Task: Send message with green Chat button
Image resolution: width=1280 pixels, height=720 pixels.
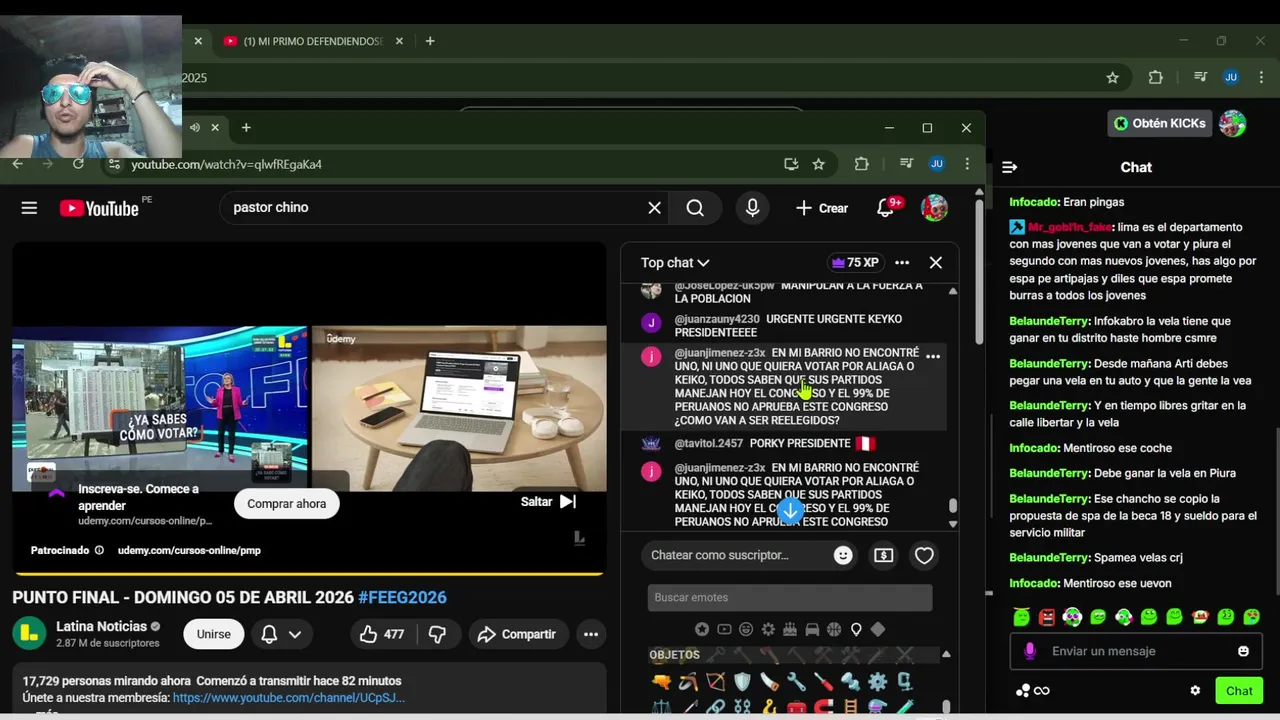Action: (1239, 691)
